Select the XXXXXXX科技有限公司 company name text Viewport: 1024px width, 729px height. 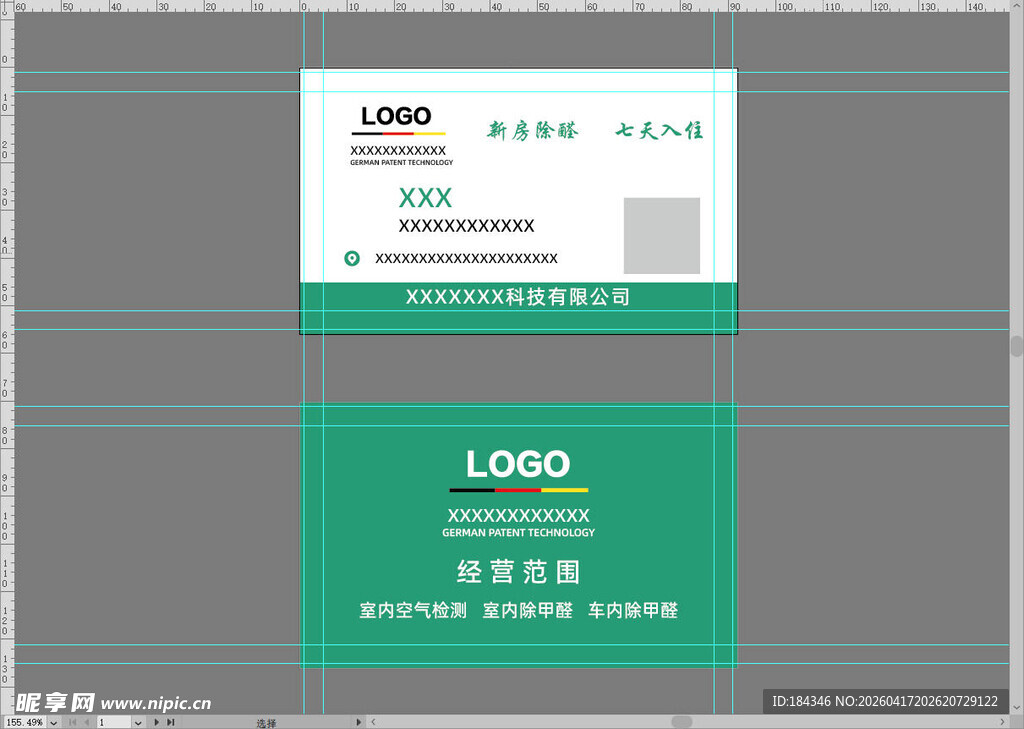point(517,297)
